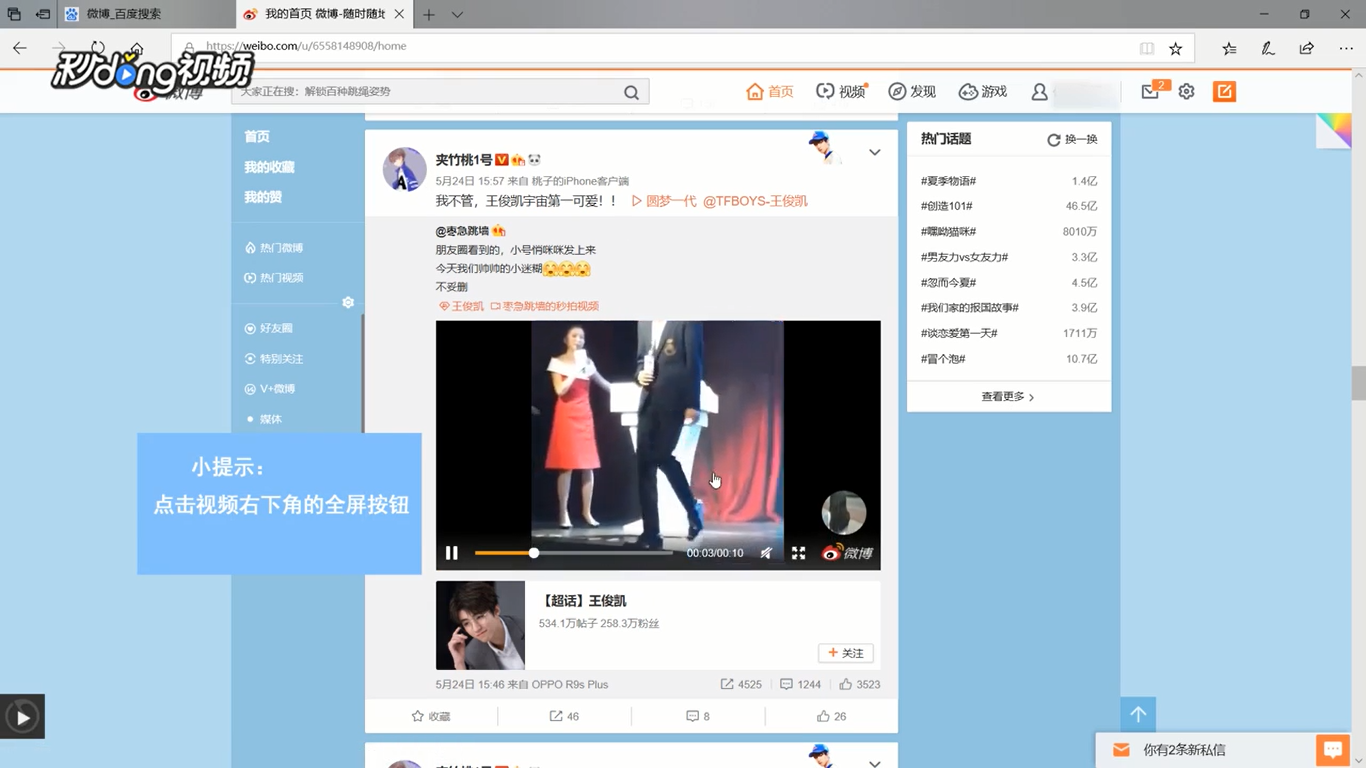Like the post showing 26 likes
Viewport: 1366px width, 768px height.
click(831, 716)
